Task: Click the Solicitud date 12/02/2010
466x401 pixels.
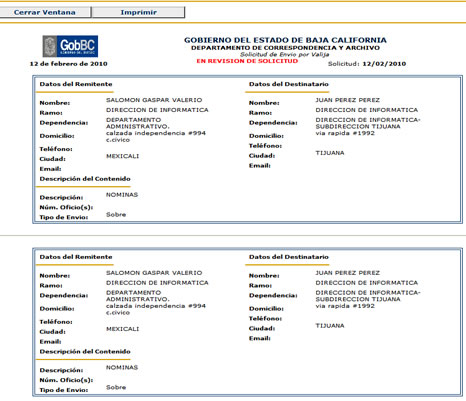Action: (384, 64)
